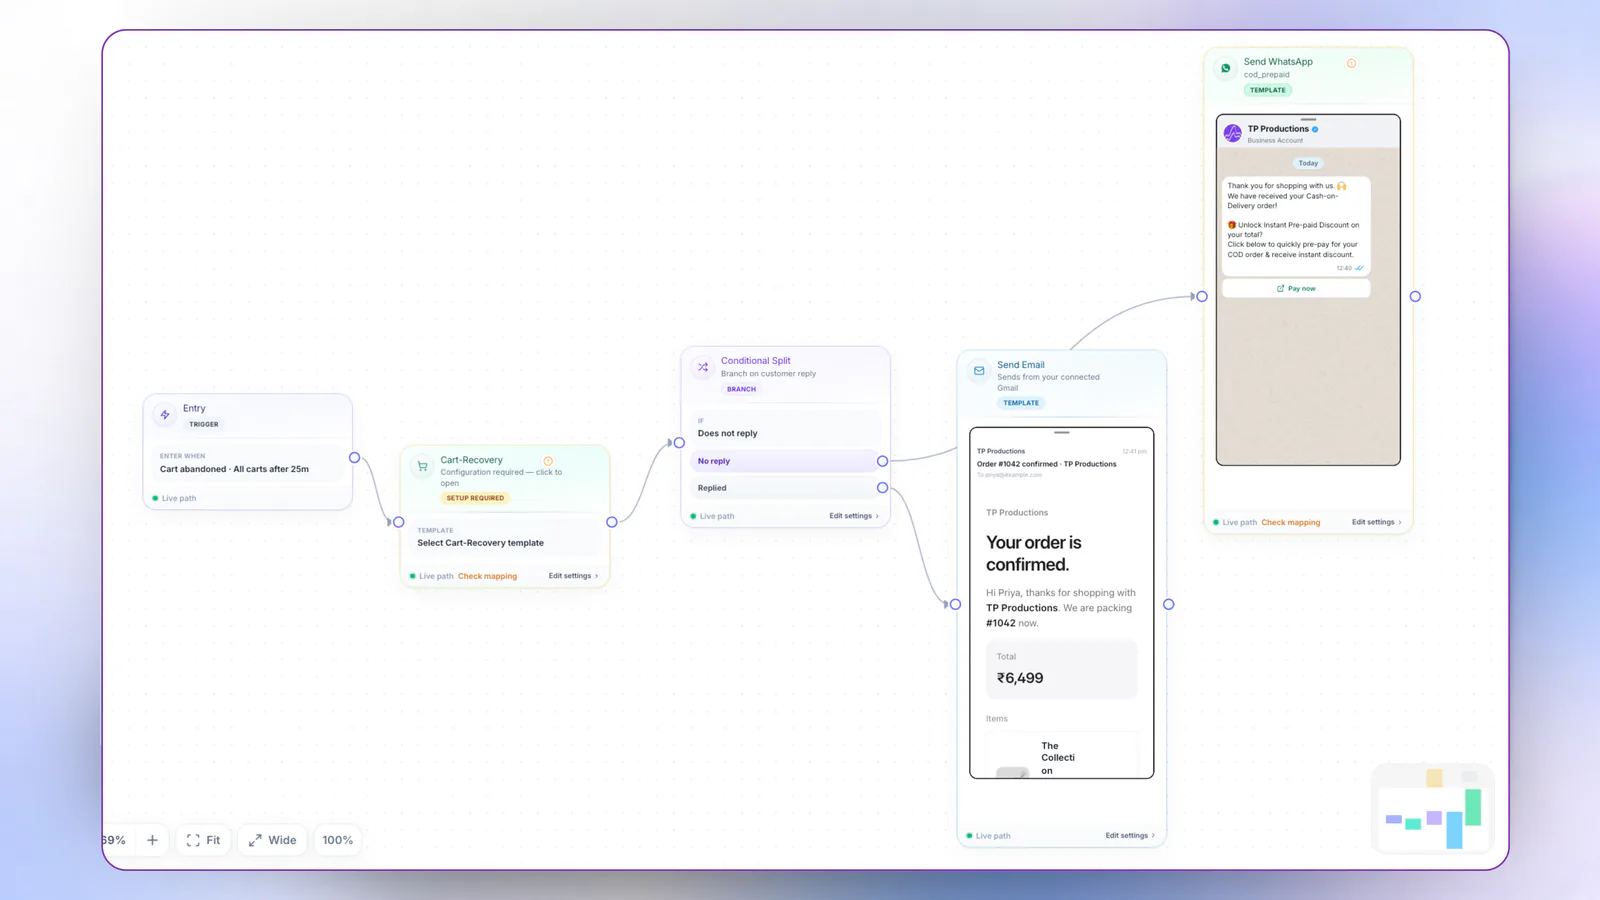Click Pay now in WhatsApp preview
Image resolution: width=1600 pixels, height=900 pixels.
click(x=1296, y=288)
